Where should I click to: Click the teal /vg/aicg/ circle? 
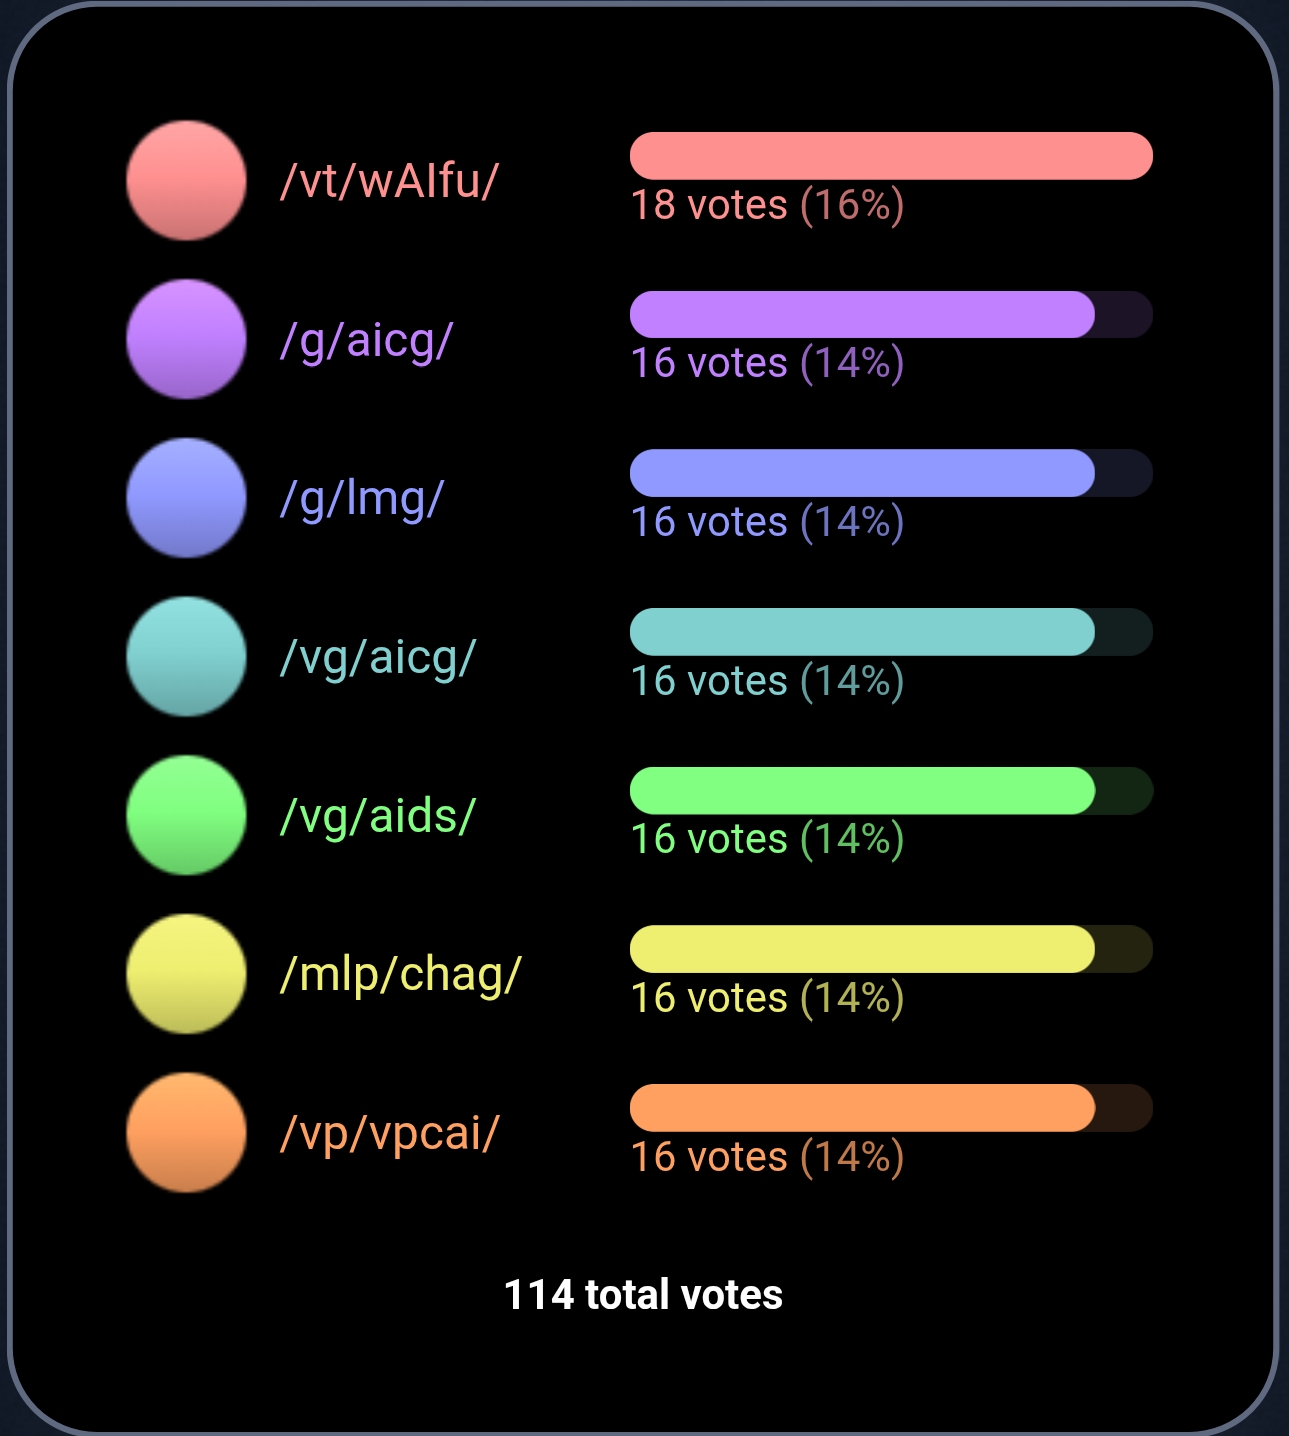pos(186,657)
